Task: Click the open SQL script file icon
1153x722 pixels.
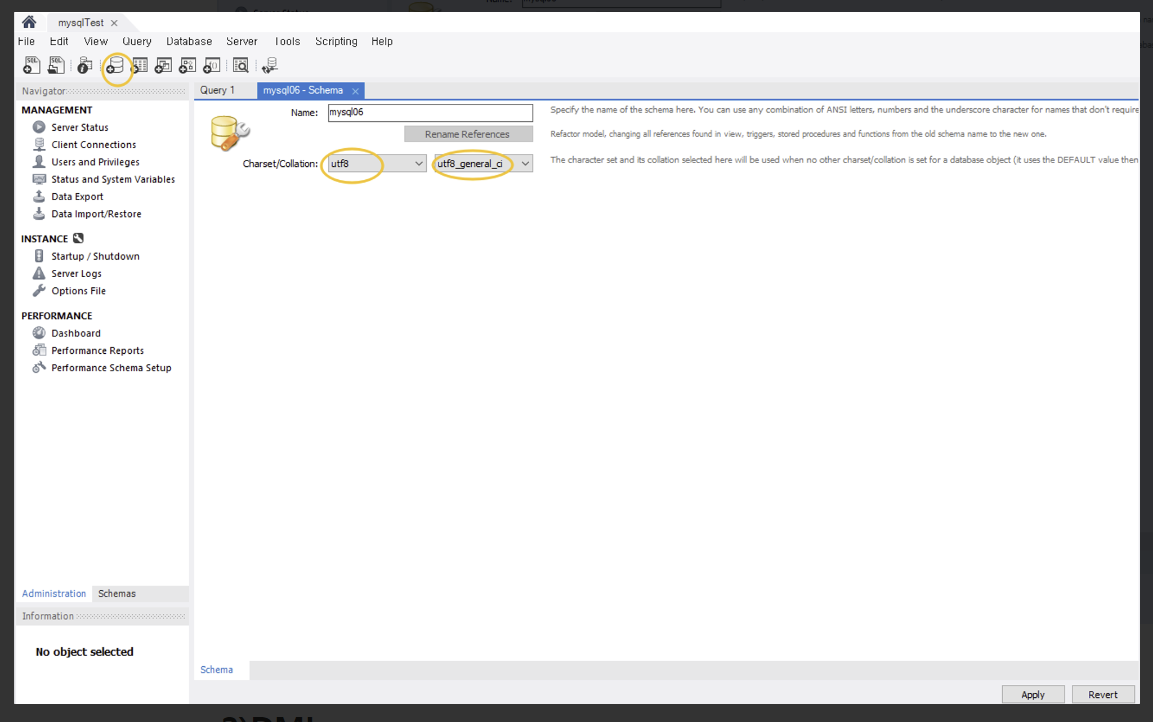Action: click(x=56, y=65)
